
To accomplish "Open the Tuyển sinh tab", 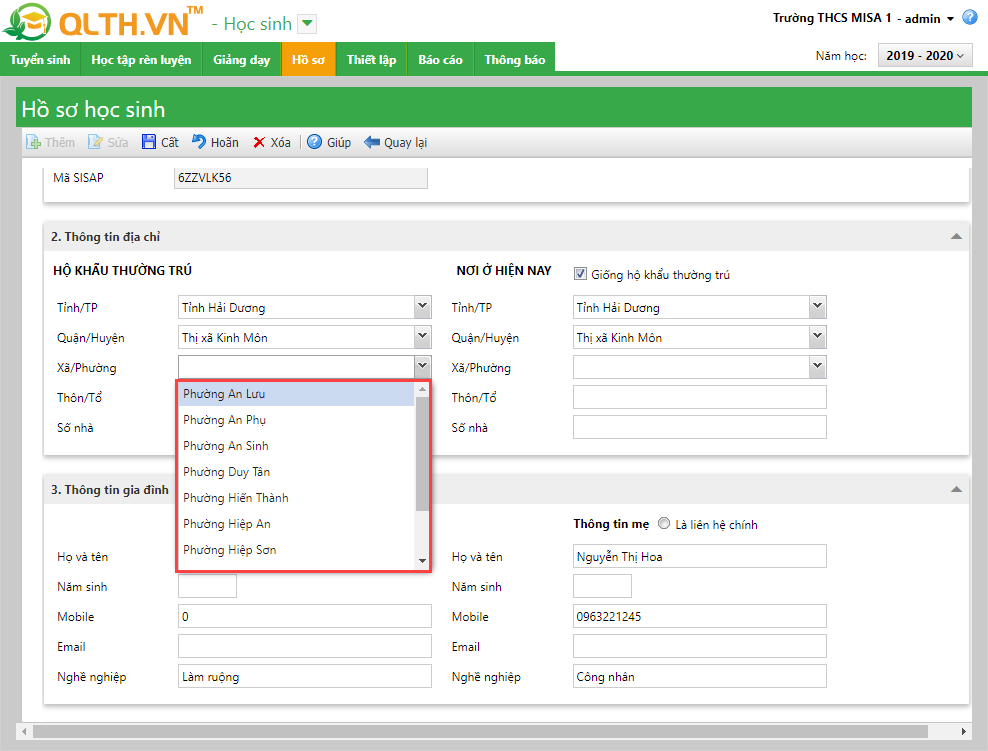I will point(40,59).
